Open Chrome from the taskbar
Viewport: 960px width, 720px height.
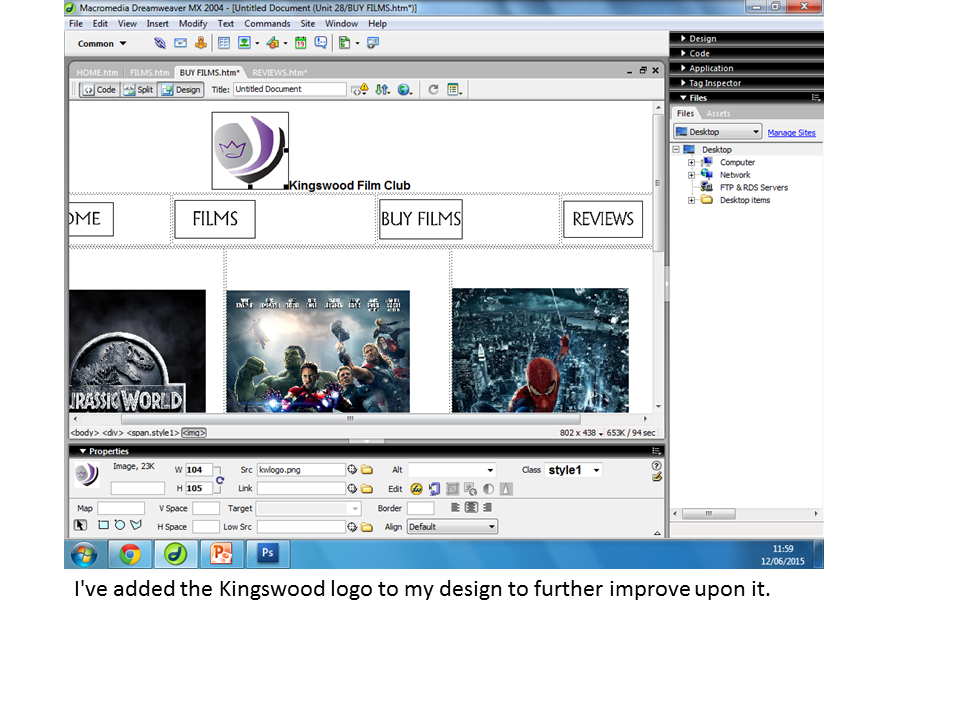point(130,553)
